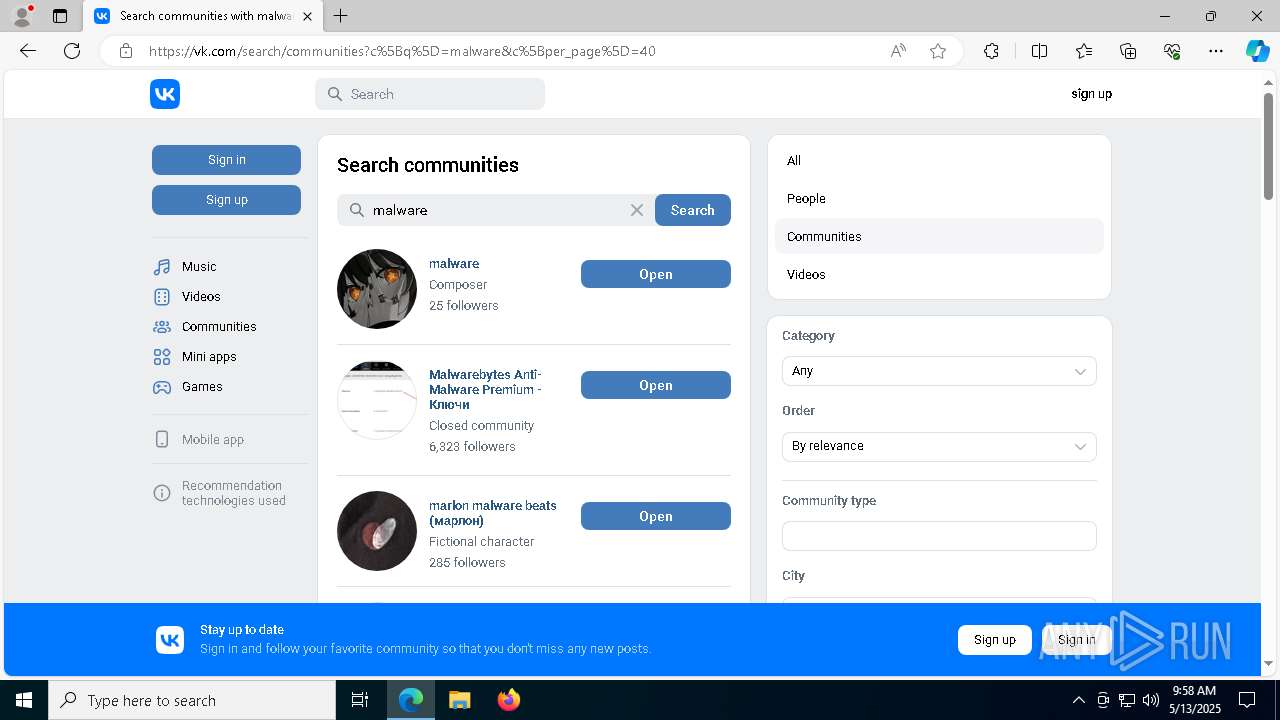
Task: Click the Malwarebytes Anti-Malware Premium title
Action: tap(486, 389)
